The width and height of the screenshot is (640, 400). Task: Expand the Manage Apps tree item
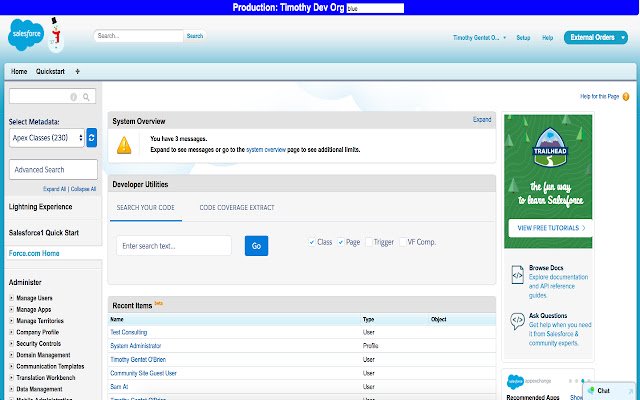click(x=11, y=309)
